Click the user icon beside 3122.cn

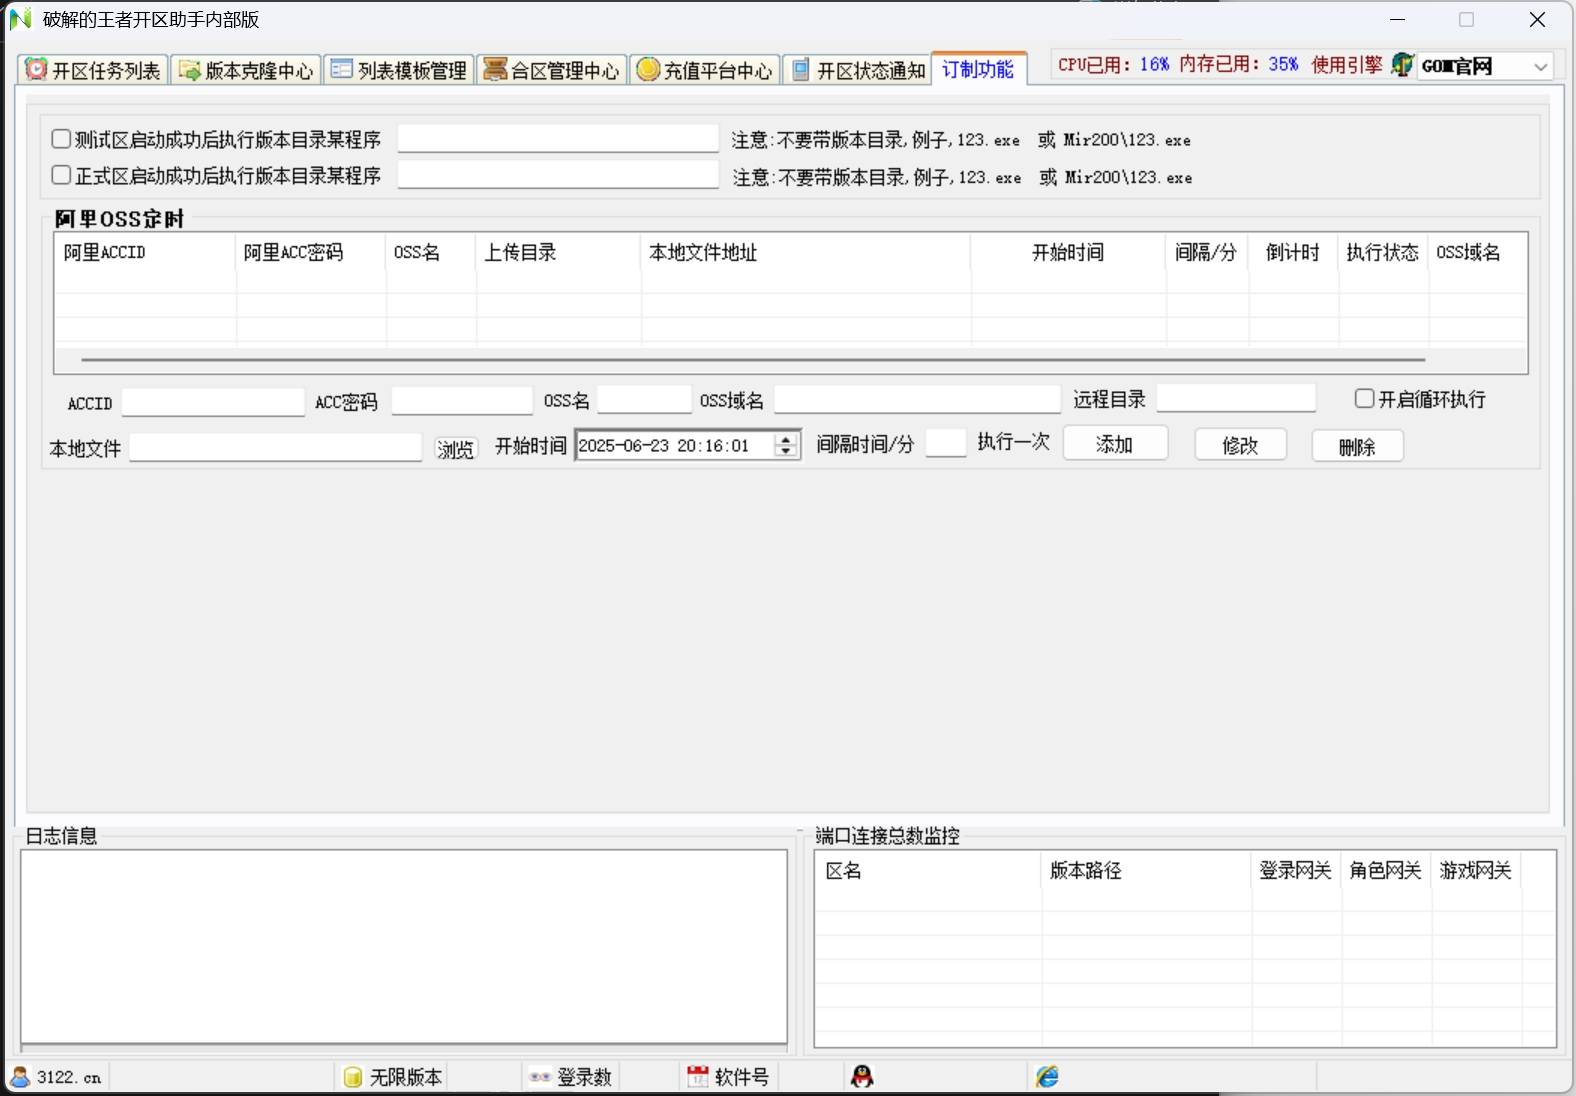tap(20, 1076)
